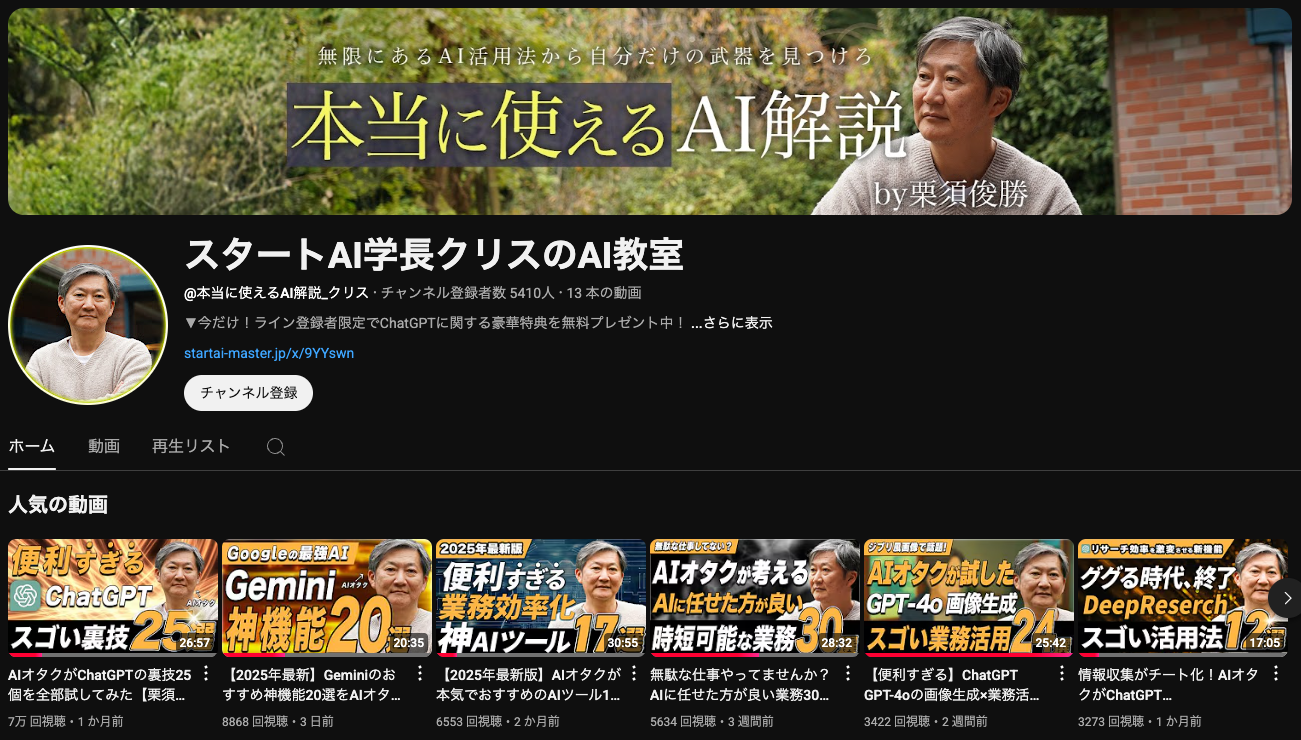Screen dimensions: 1301x740
Task: Open Gemini神機能20 video thumbnail
Action: pos(327,598)
